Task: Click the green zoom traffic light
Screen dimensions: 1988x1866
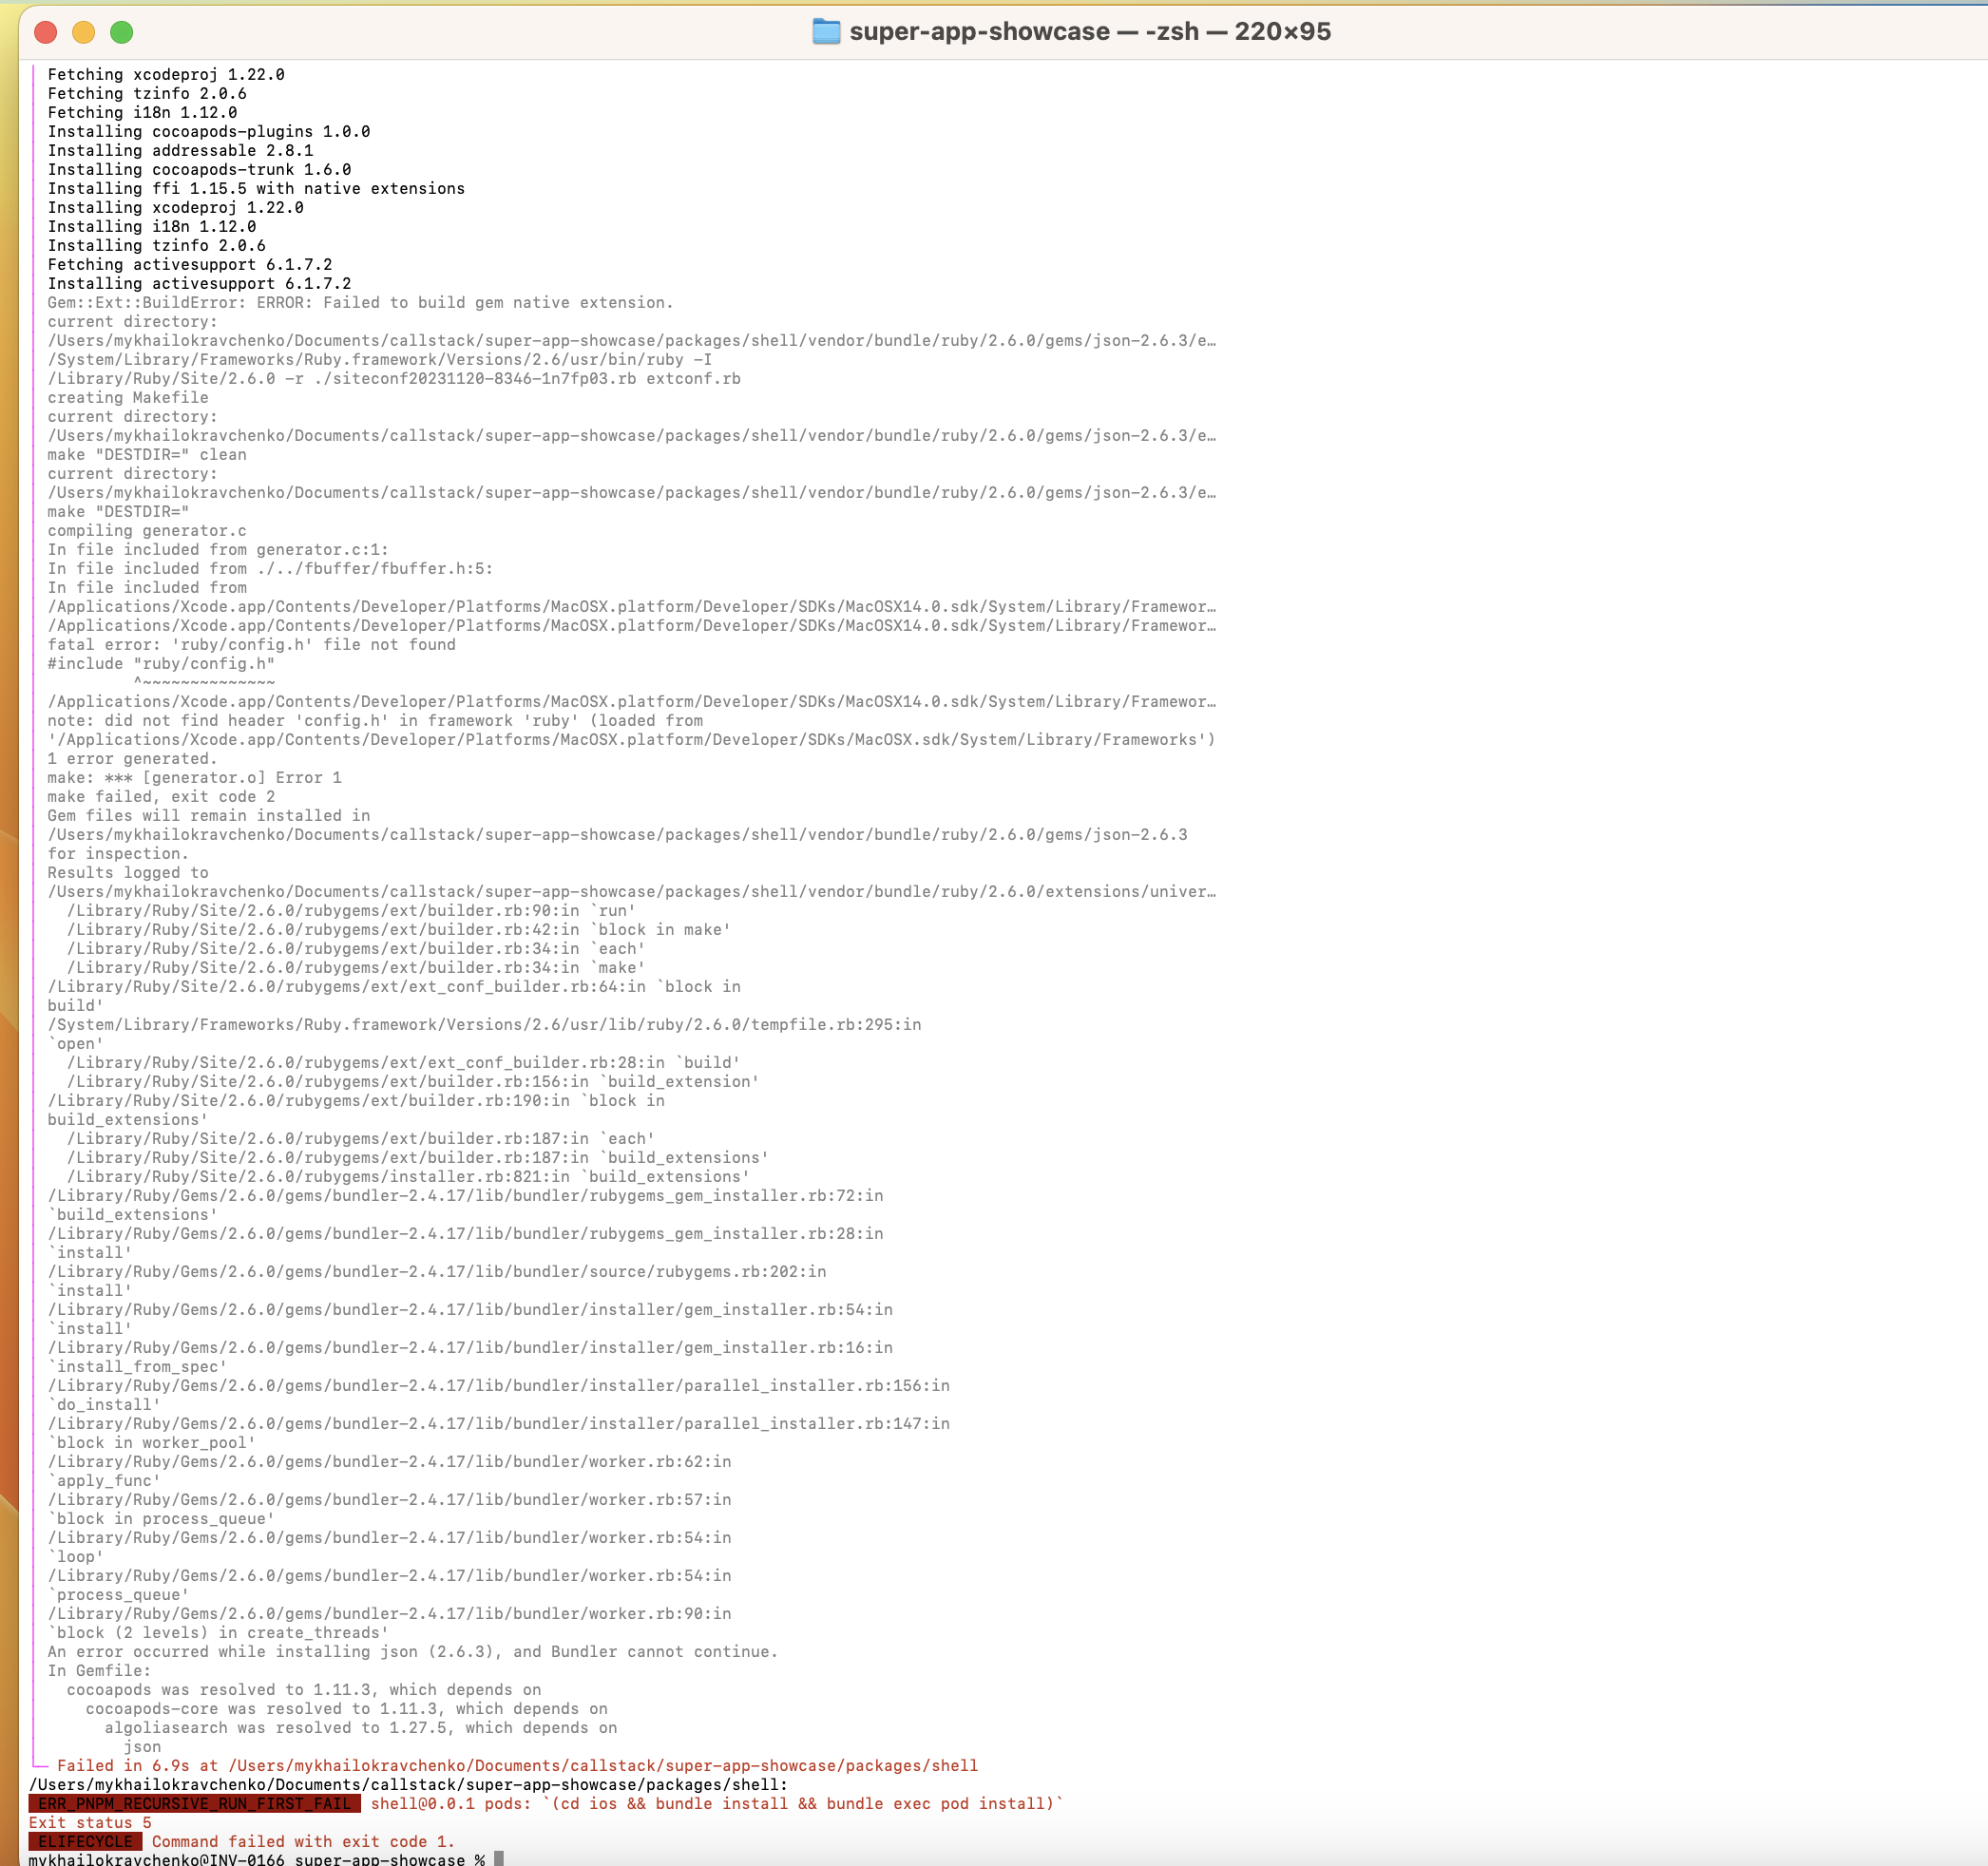Action: point(122,32)
